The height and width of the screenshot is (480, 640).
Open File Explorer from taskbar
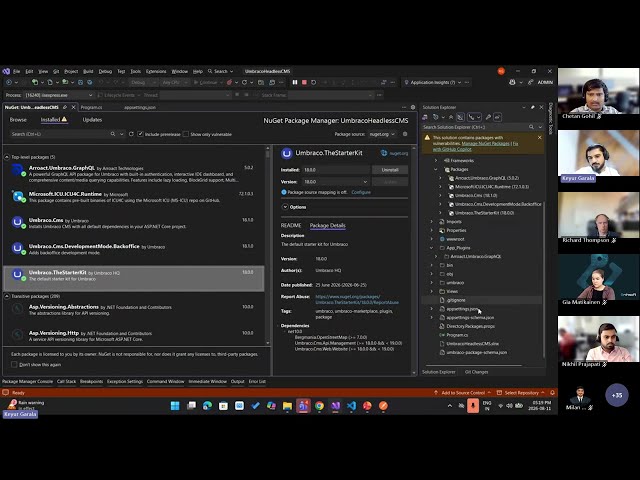[287, 406]
